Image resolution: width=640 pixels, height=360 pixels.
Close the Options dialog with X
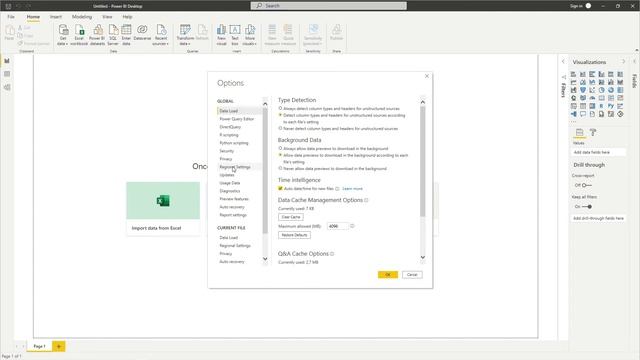point(427,76)
